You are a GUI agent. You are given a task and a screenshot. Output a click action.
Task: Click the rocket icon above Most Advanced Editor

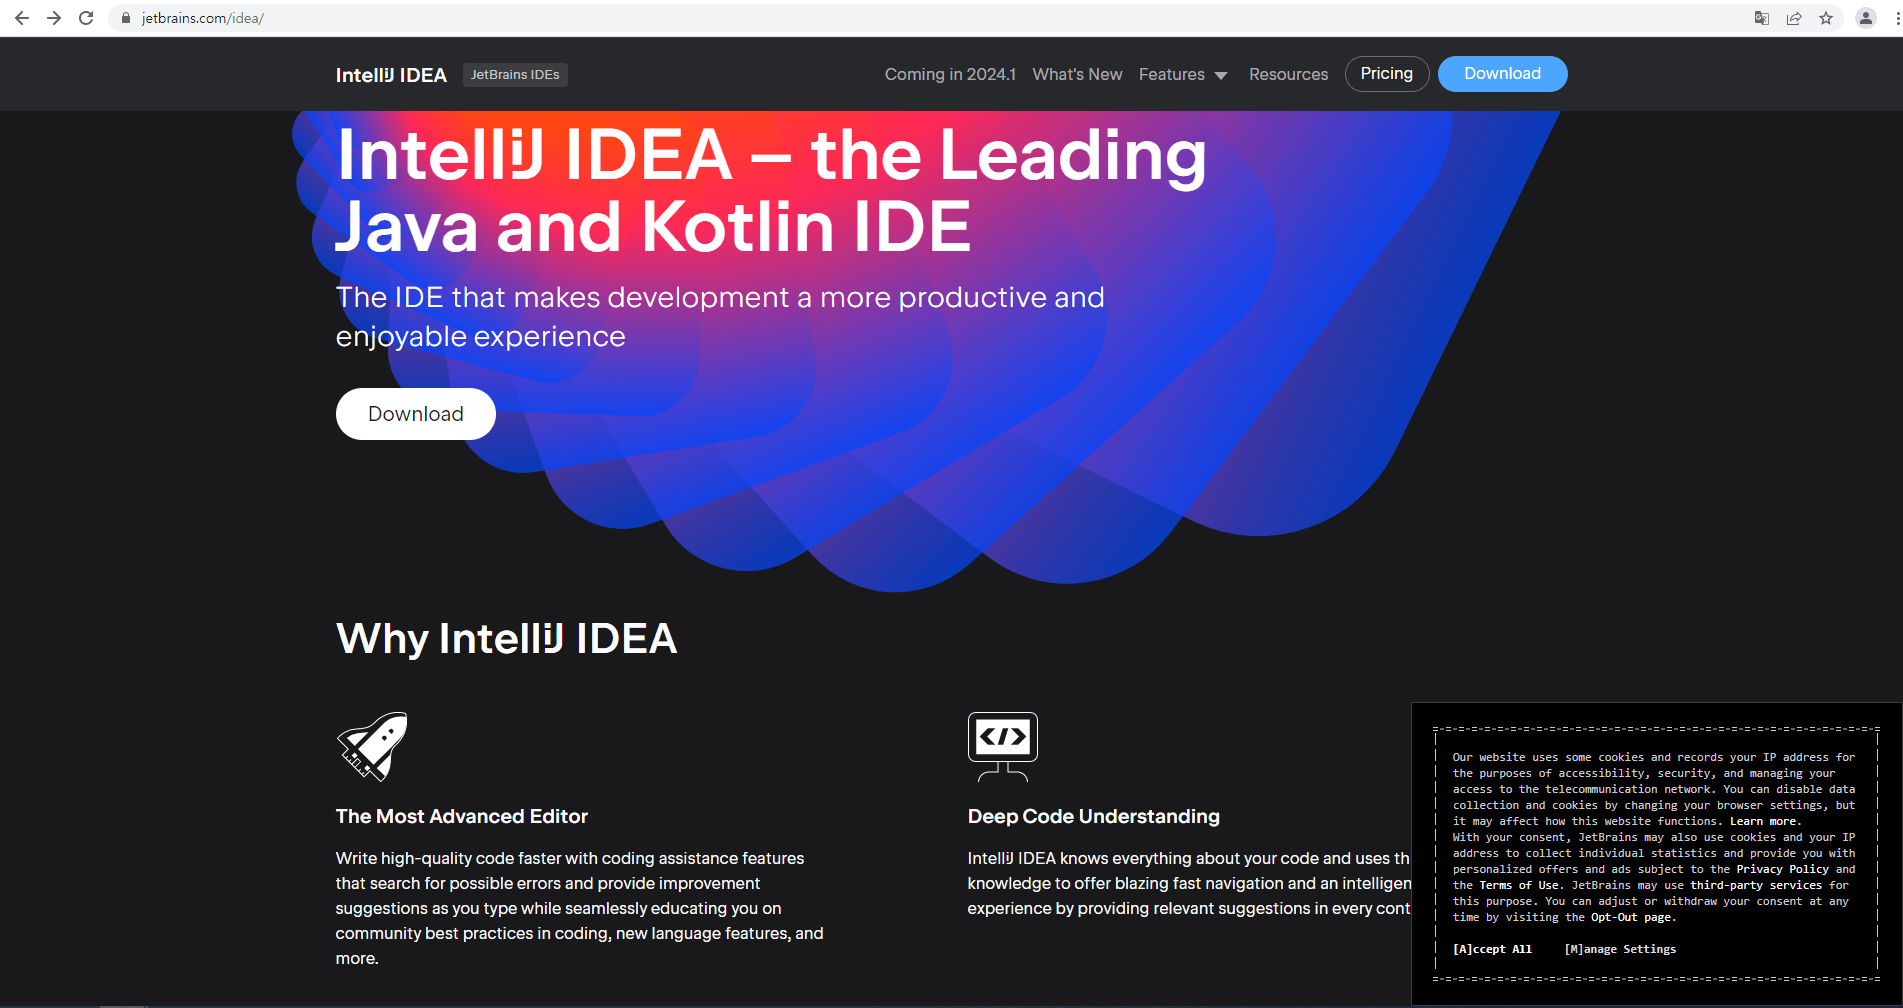372,746
